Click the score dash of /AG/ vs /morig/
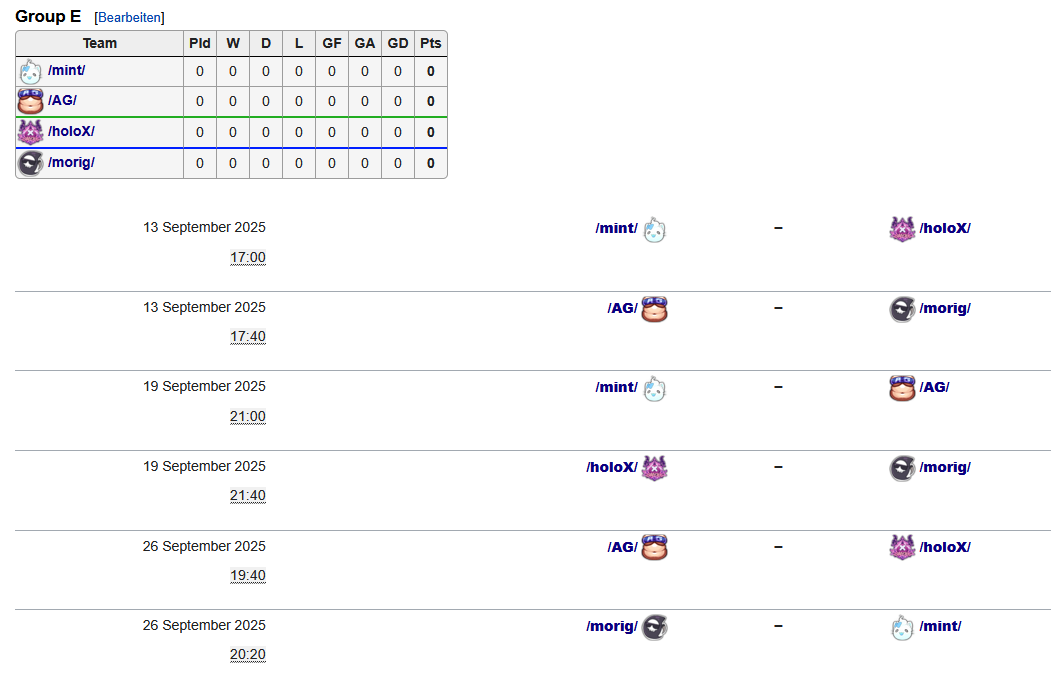This screenshot has height=677, width=1051. click(778, 308)
